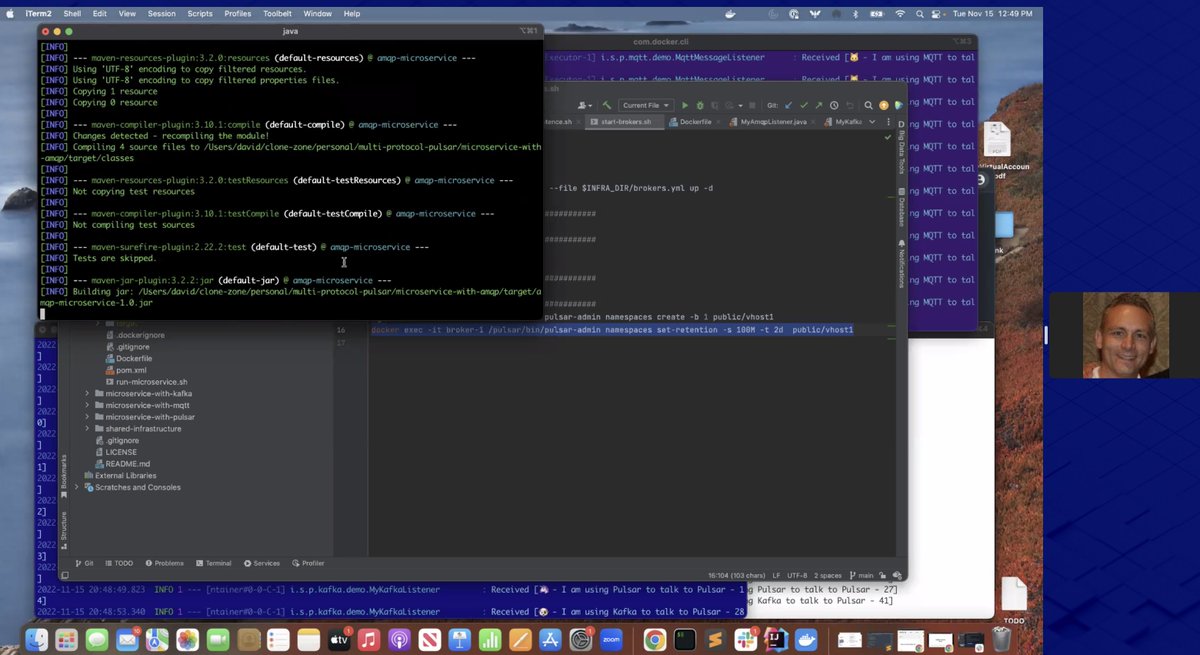Show Git history with the clock icon
The image size is (1200, 655).
[836, 105]
